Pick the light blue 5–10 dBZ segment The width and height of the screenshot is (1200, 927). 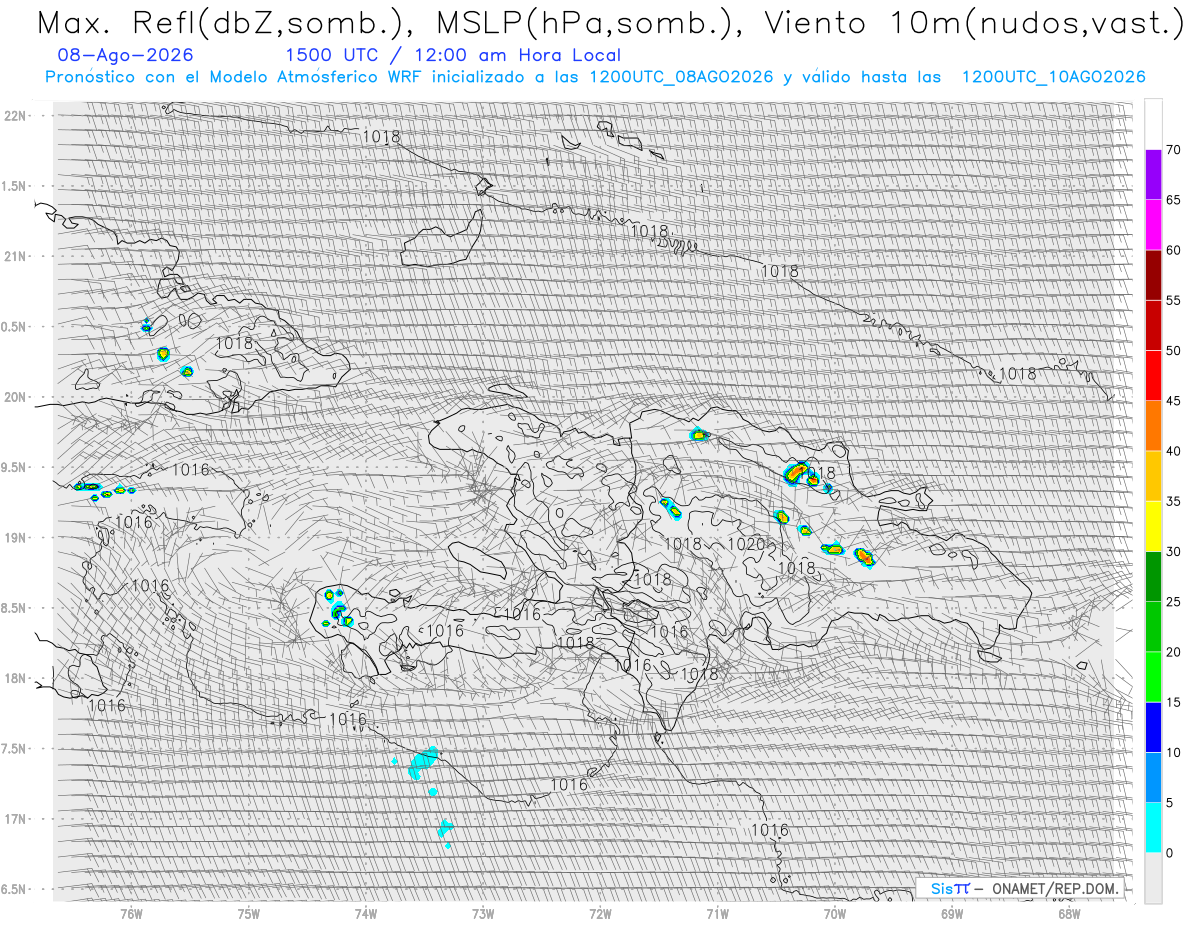1153,777
